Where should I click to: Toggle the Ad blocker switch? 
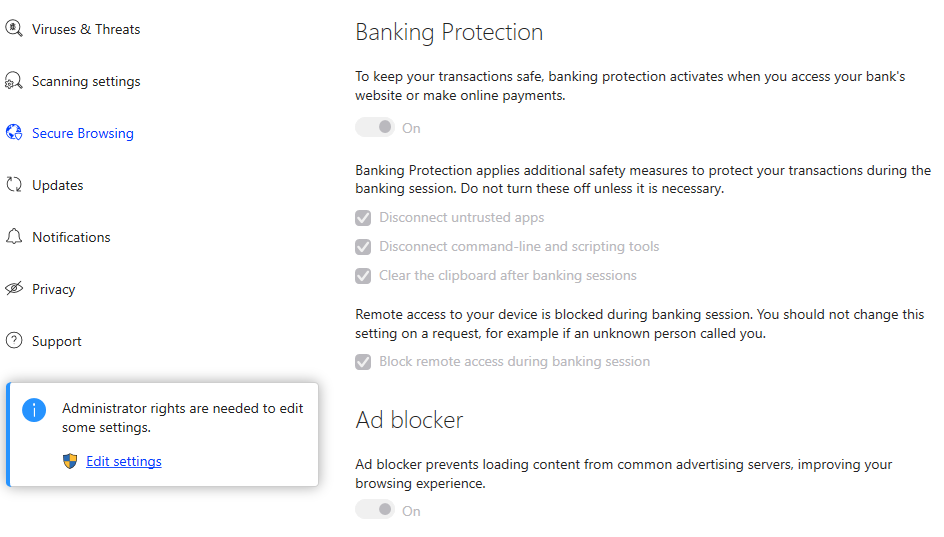[x=375, y=511]
